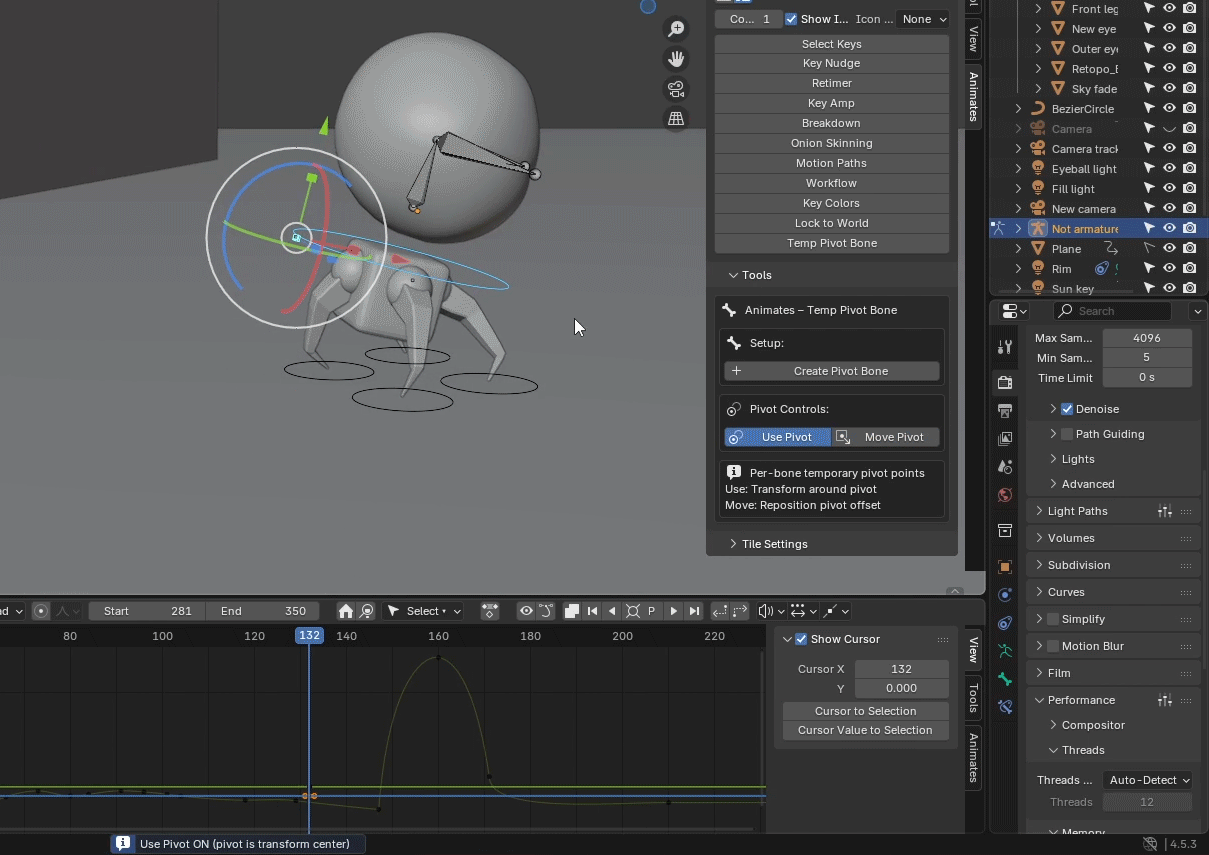Click Cursor to Selection button
The image size is (1209, 855).
866,711
